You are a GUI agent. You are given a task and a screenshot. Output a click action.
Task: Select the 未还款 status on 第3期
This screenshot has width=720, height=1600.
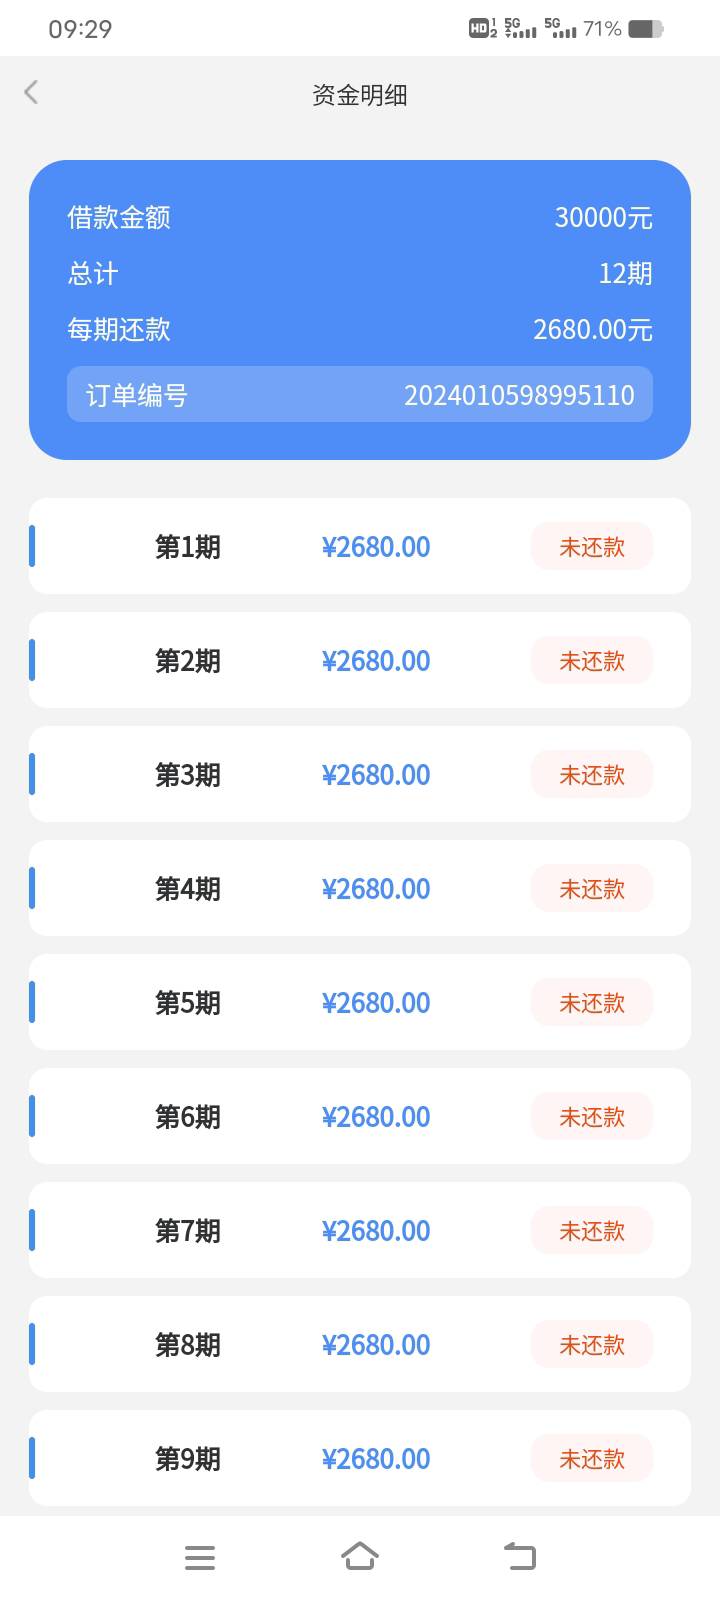tap(591, 775)
